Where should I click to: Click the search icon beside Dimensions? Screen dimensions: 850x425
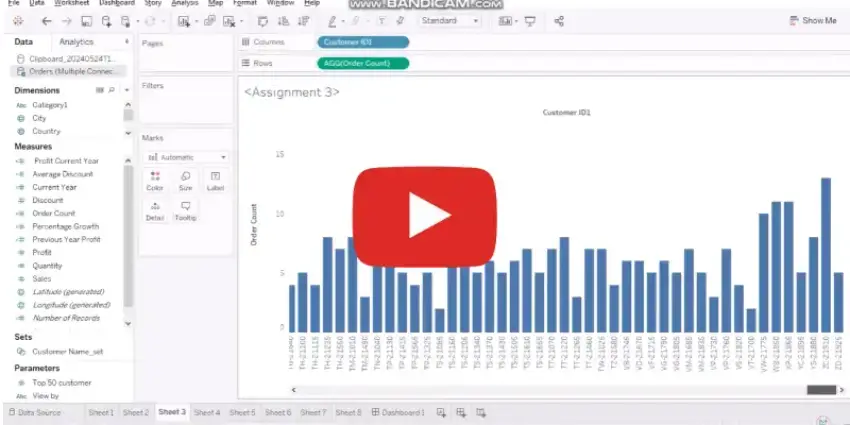111,90
